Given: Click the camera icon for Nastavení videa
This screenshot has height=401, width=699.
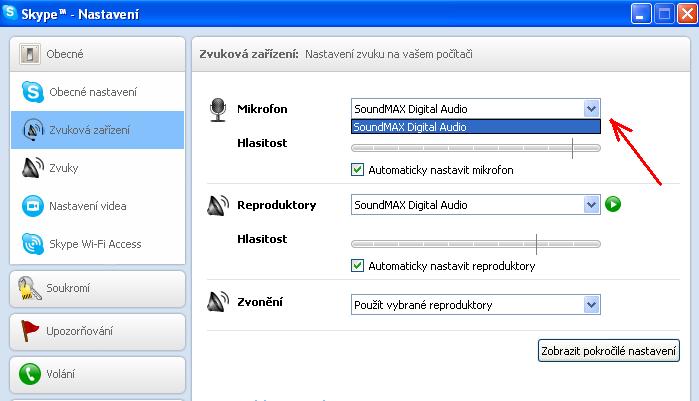Looking at the screenshot, I should pyautogui.click(x=33, y=206).
